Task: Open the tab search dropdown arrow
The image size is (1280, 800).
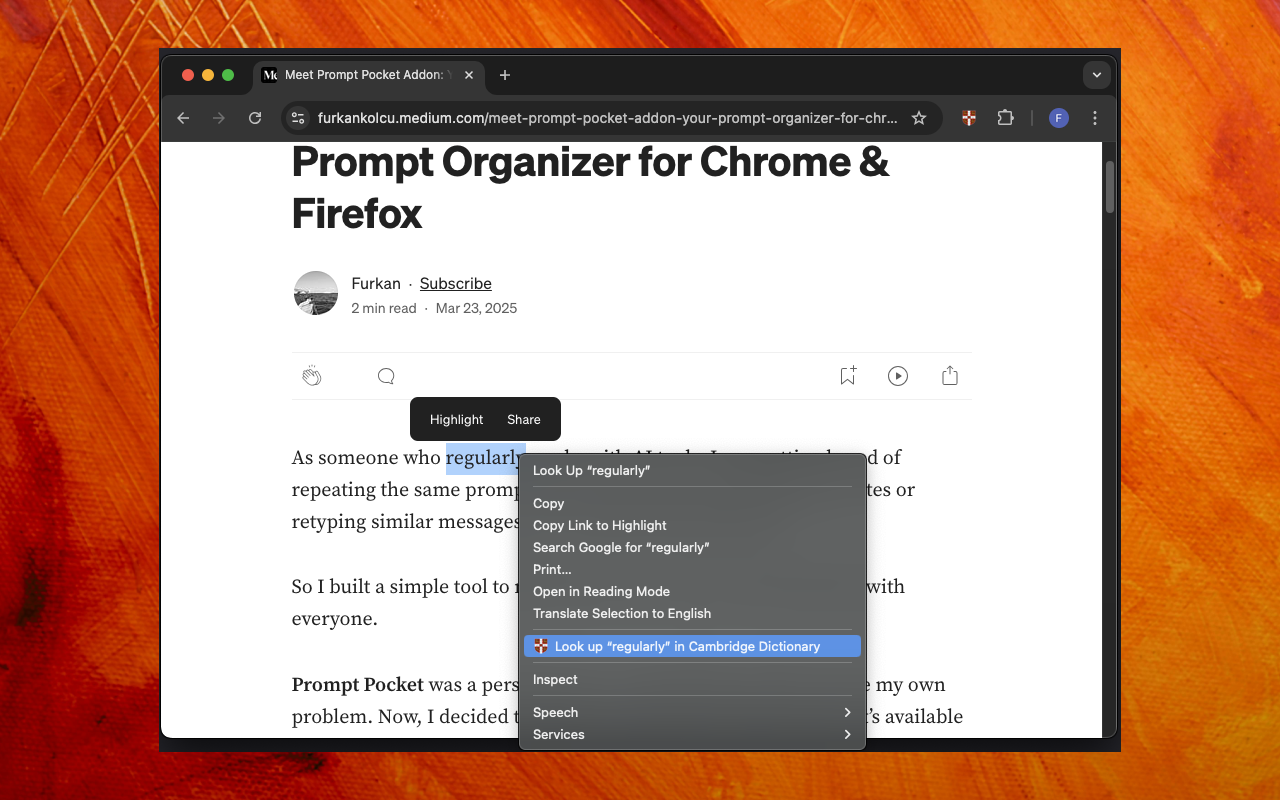Action: point(1097,75)
